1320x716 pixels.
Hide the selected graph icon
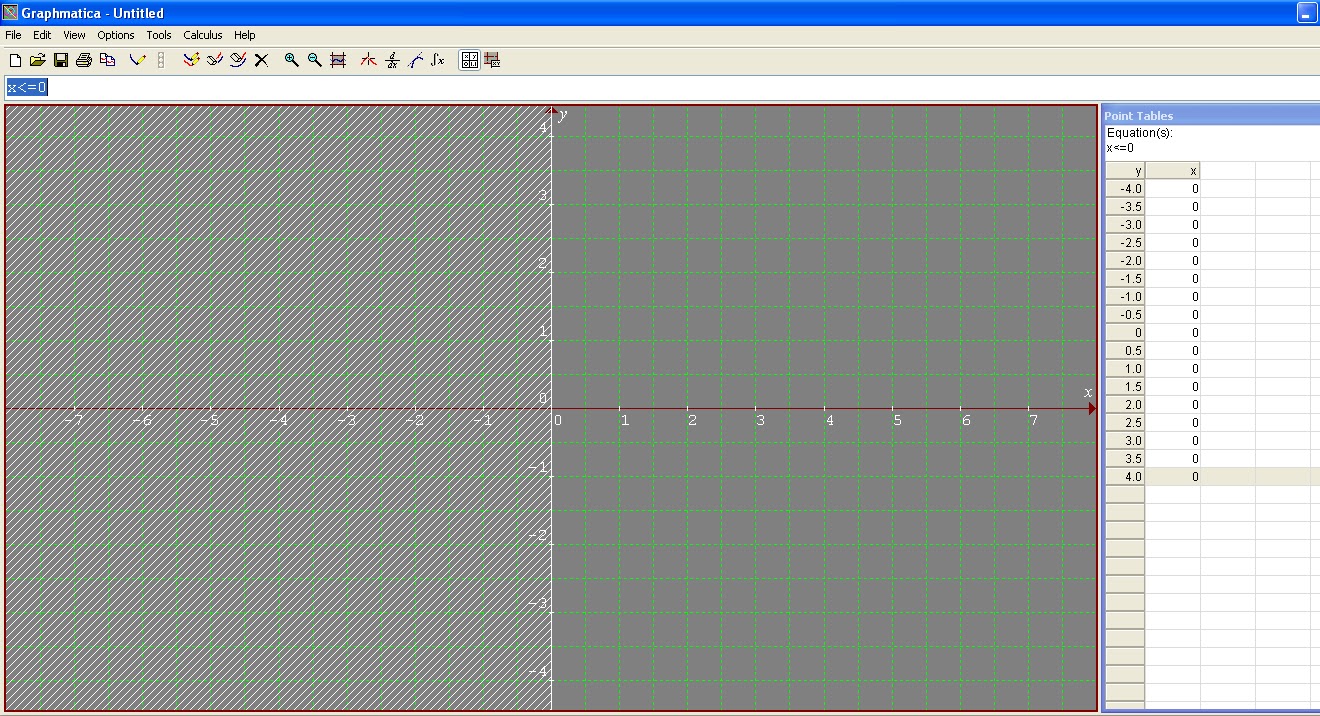(215, 60)
